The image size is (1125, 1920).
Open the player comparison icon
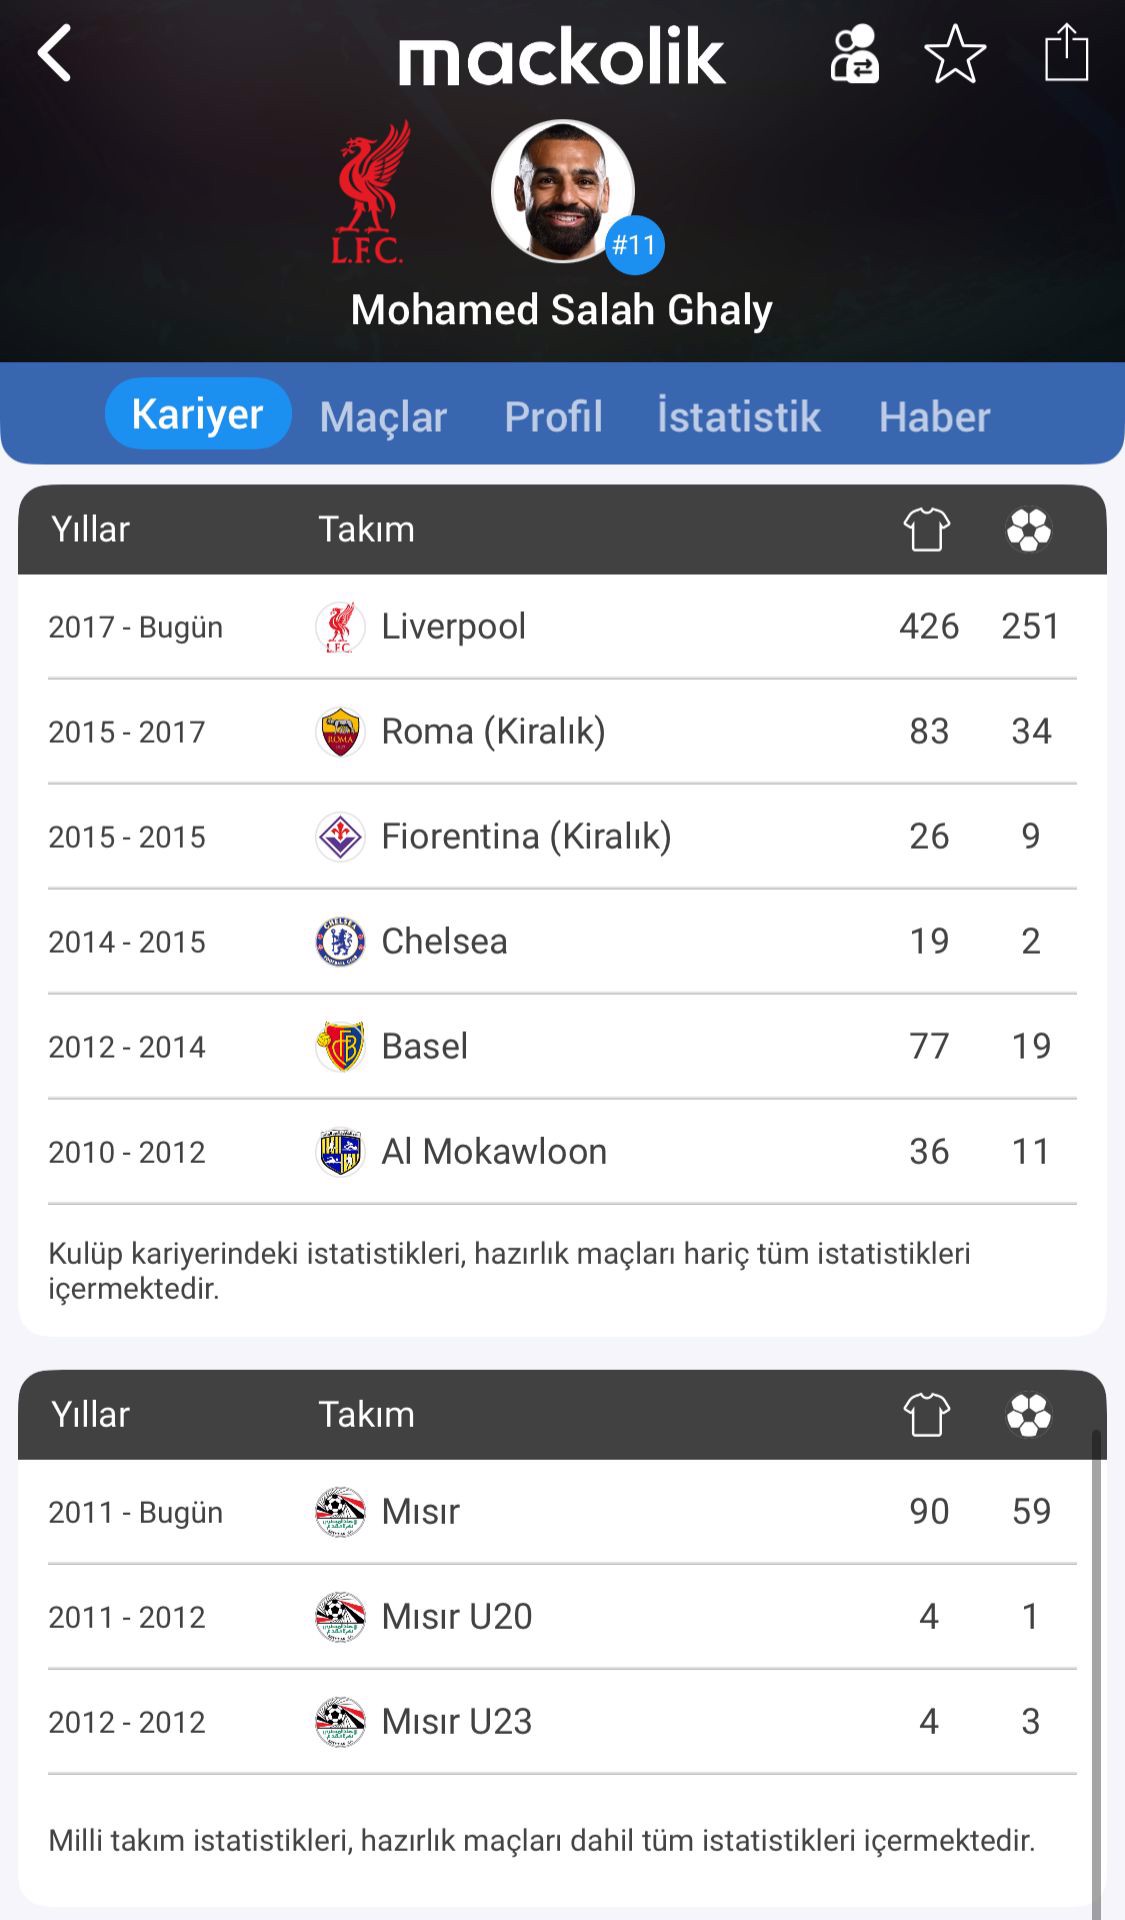(855, 54)
